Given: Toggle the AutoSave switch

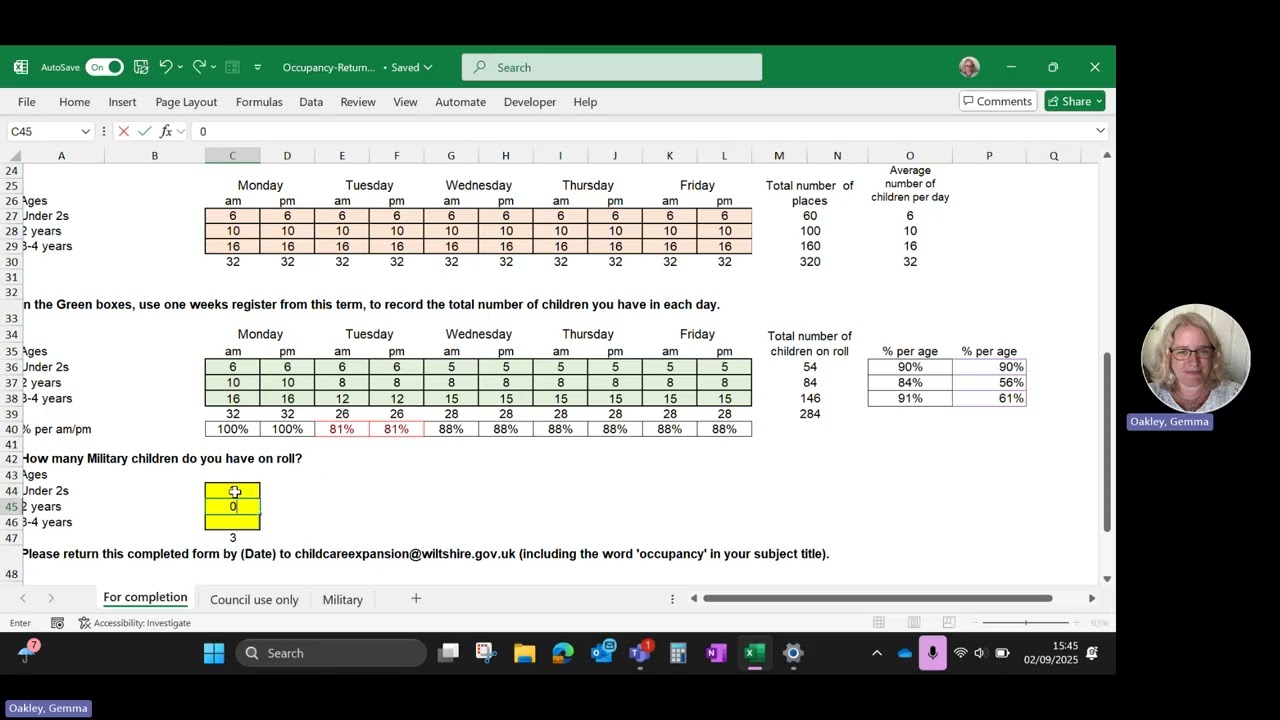Looking at the screenshot, I should [x=104, y=67].
